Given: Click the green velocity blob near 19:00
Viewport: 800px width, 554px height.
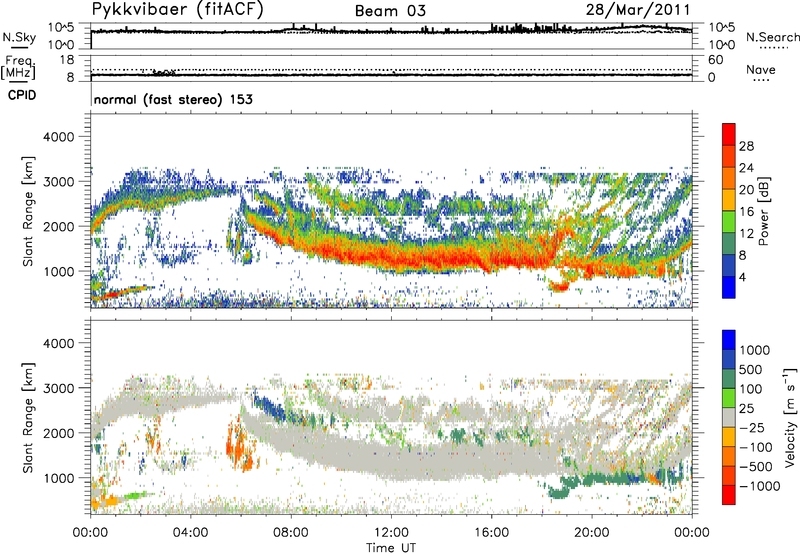Looking at the screenshot, I should pos(560,492).
